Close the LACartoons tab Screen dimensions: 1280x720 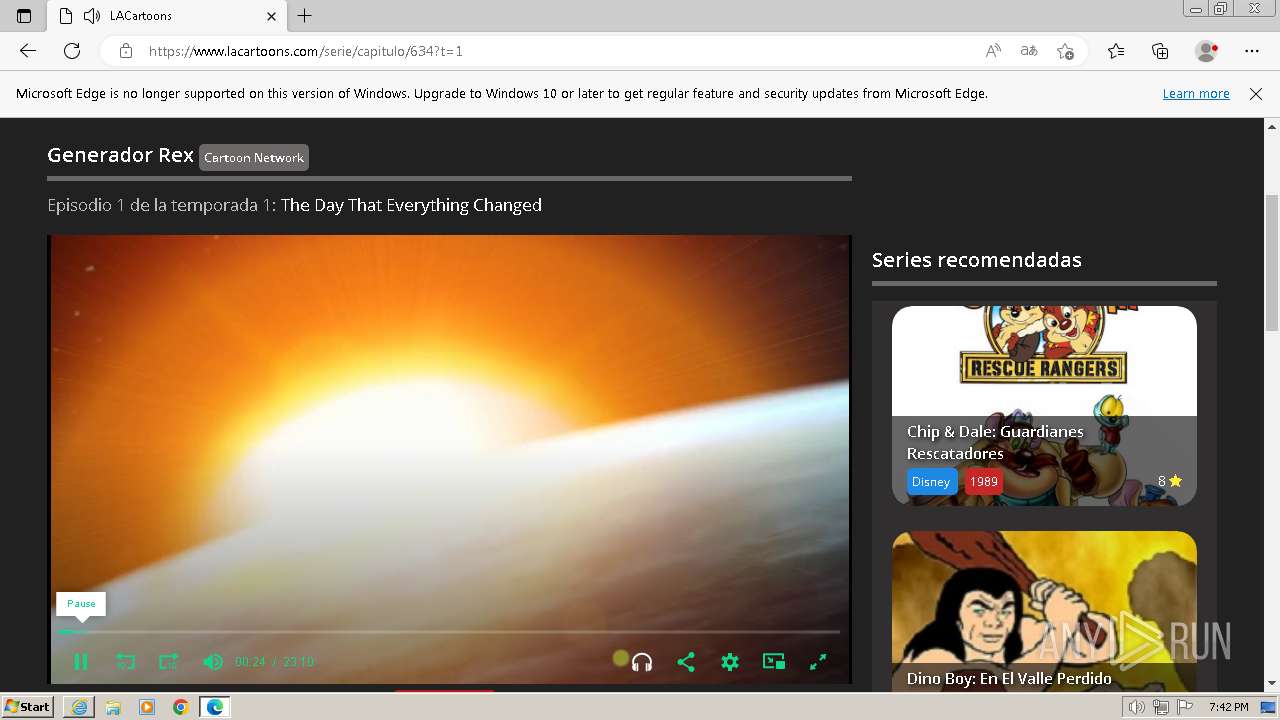click(272, 16)
